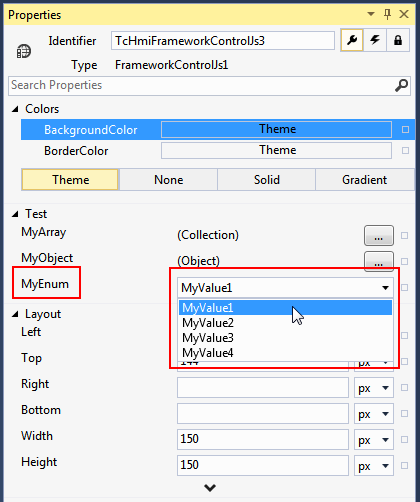Open permissions with the lock icon
420x502 pixels.
(398, 40)
